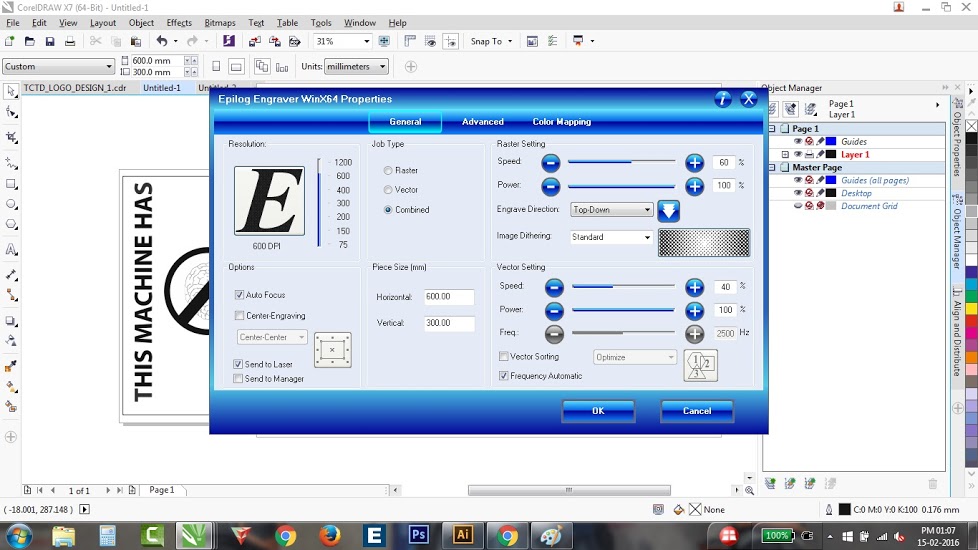978x550 pixels.
Task: Decrease vector speed with minus button
Action: 554,287
